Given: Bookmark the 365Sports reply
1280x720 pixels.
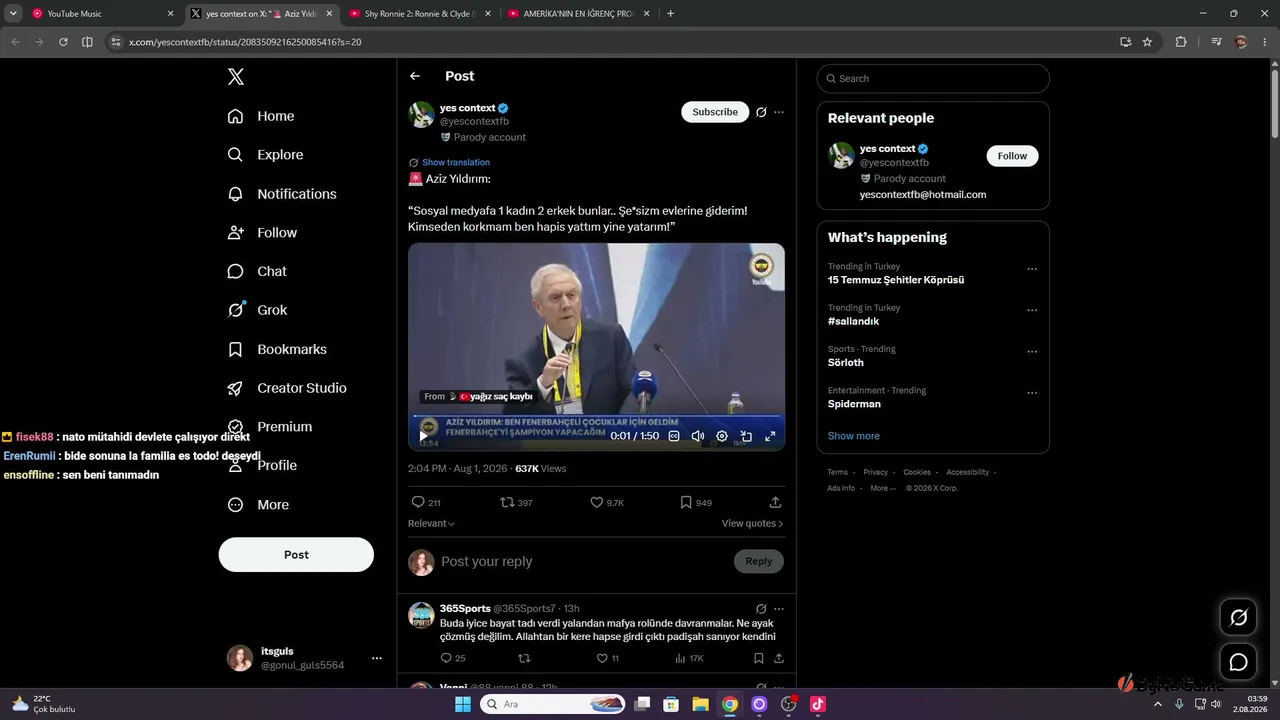Looking at the screenshot, I should [759, 658].
